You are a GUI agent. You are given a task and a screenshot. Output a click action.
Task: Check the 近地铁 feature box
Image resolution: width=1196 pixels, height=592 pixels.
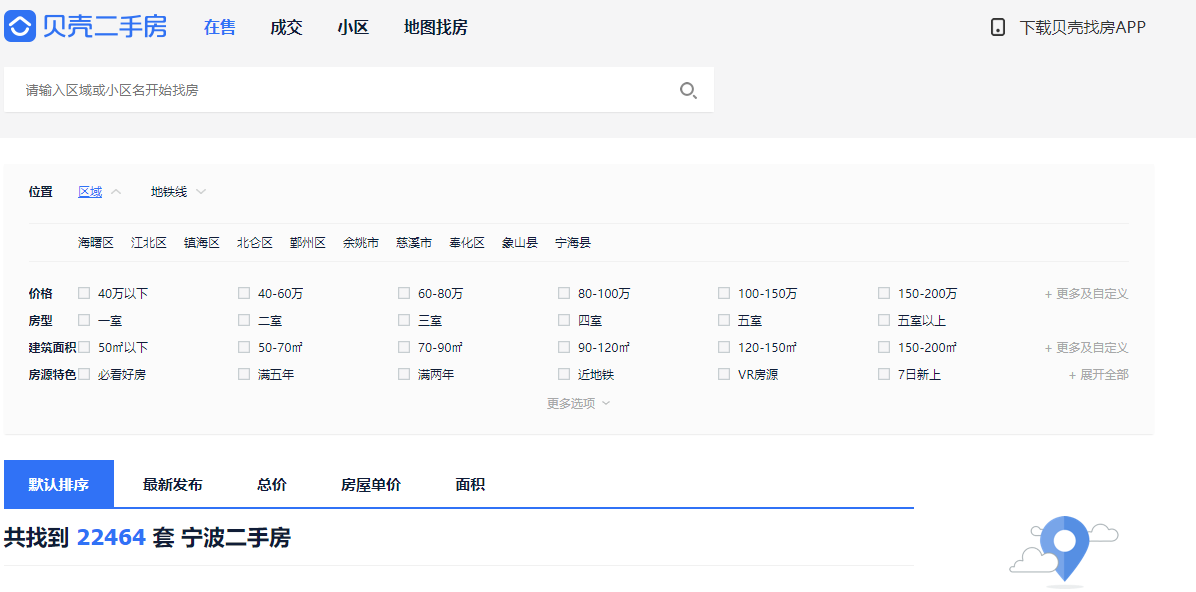pyautogui.click(x=564, y=374)
